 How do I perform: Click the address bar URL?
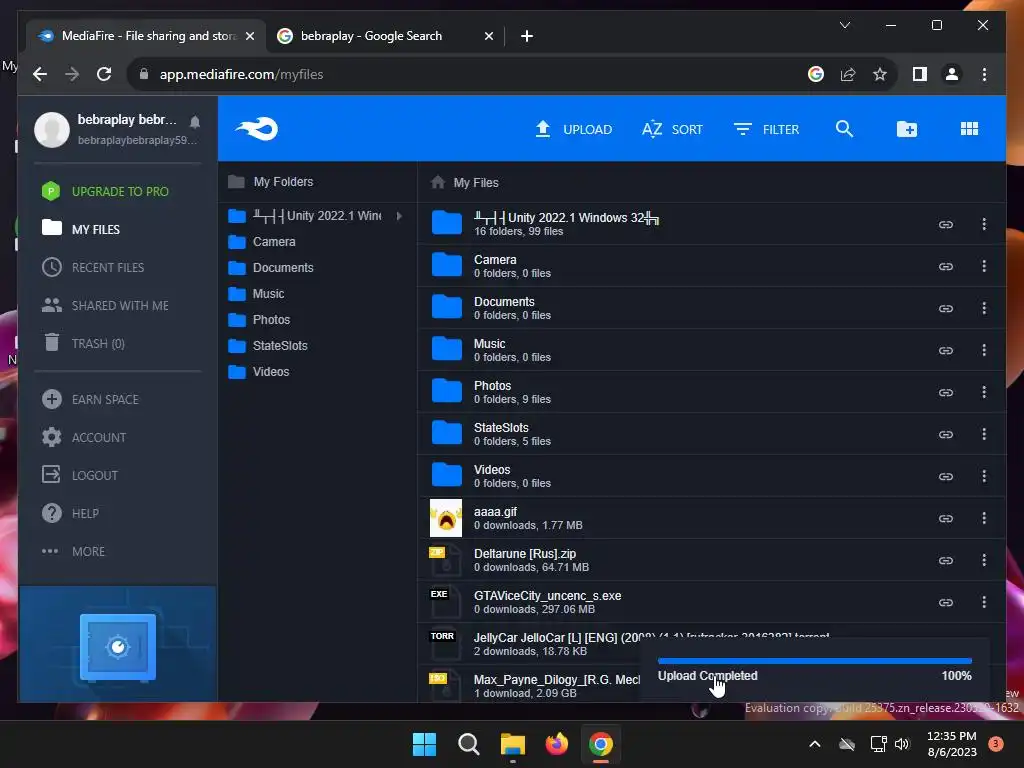coord(241,74)
